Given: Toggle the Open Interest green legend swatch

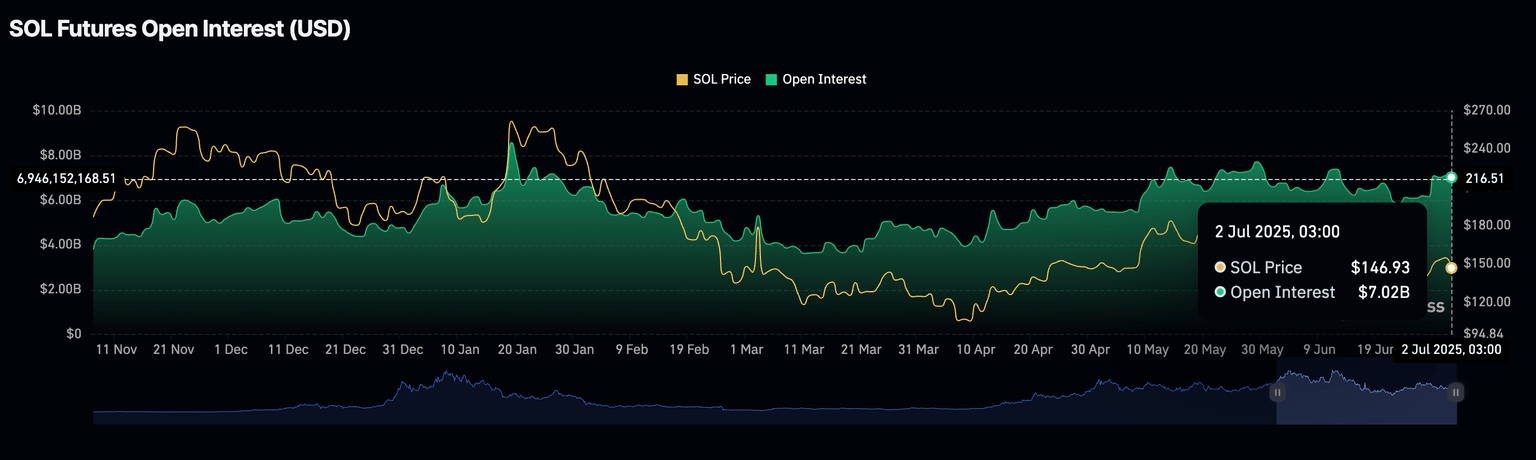Looking at the screenshot, I should coord(771,79).
